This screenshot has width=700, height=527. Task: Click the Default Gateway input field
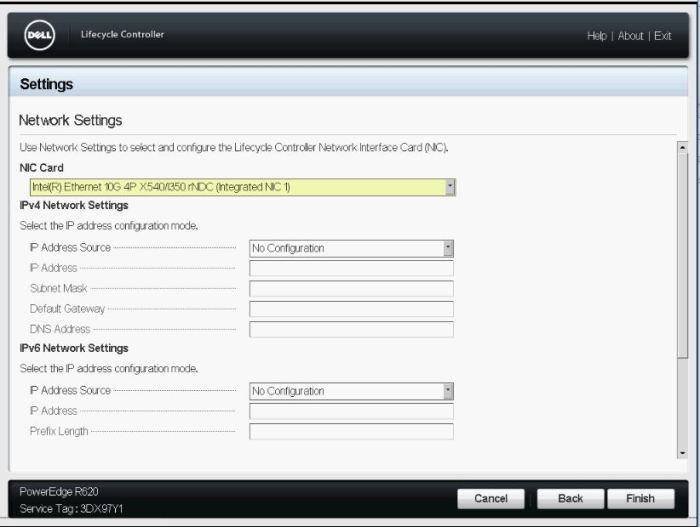[x=351, y=309]
